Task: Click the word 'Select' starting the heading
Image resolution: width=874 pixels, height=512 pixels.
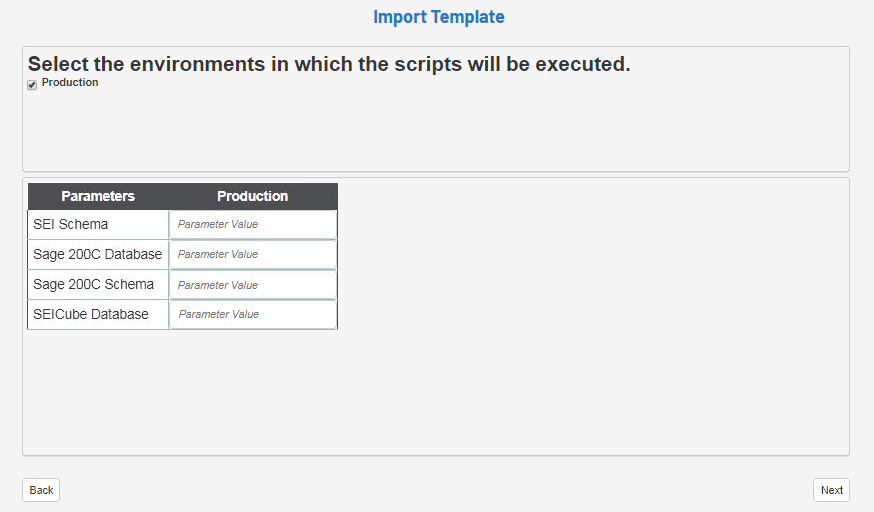Action: pyautogui.click(x=59, y=65)
